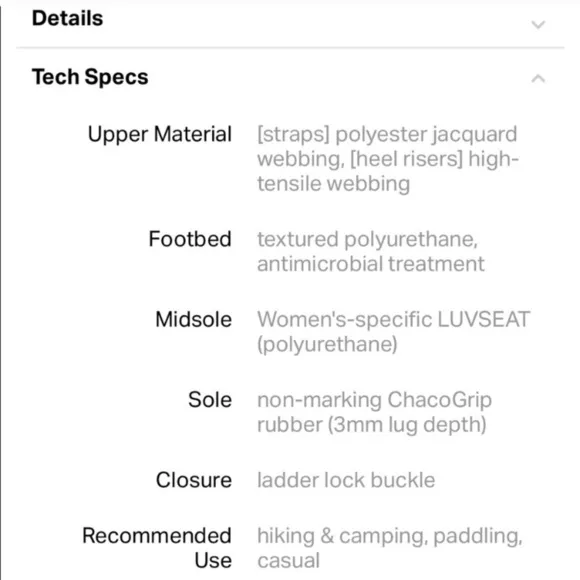The height and width of the screenshot is (580, 580).
Task: Collapse the Tech Specs section chevron
Action: (x=538, y=78)
